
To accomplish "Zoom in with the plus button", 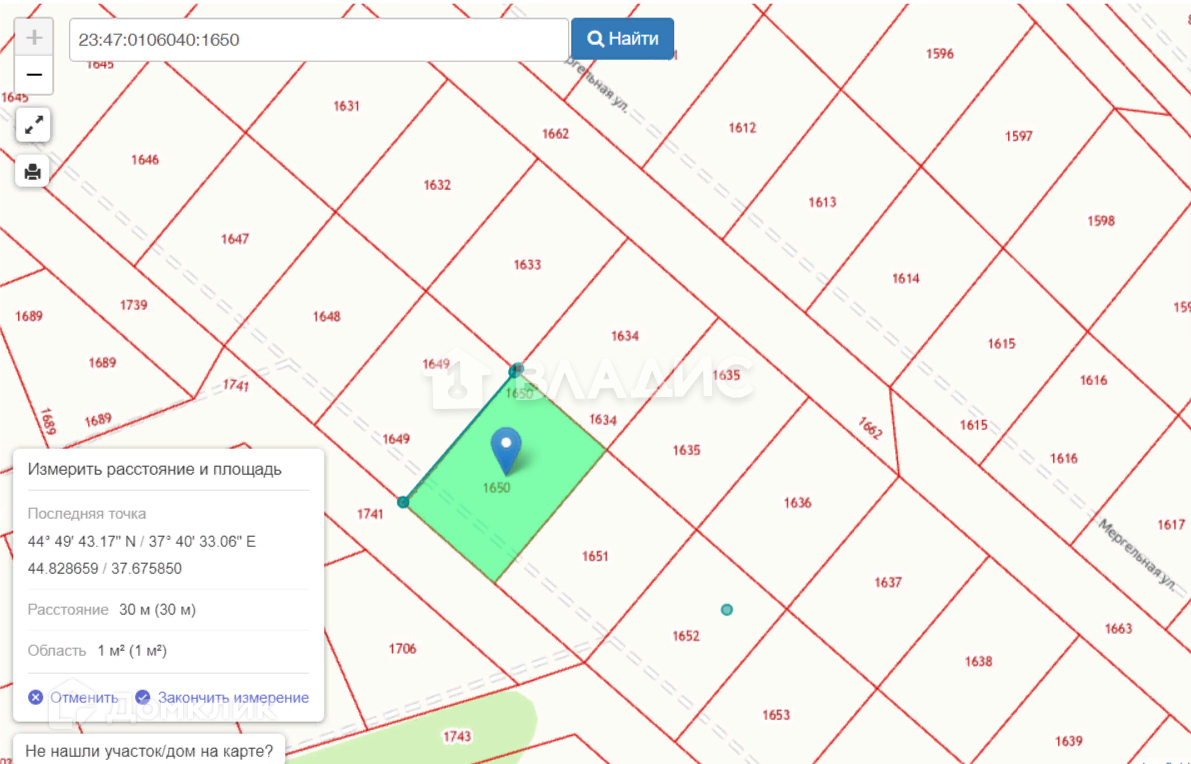I will 33,37.
